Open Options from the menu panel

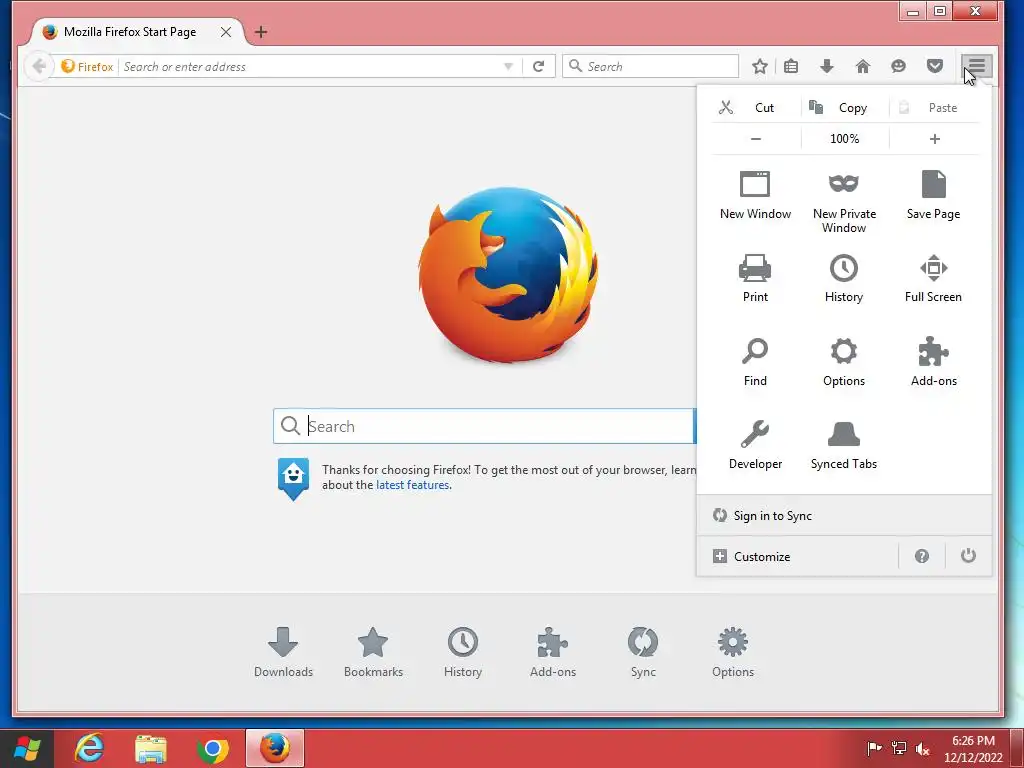(x=844, y=362)
